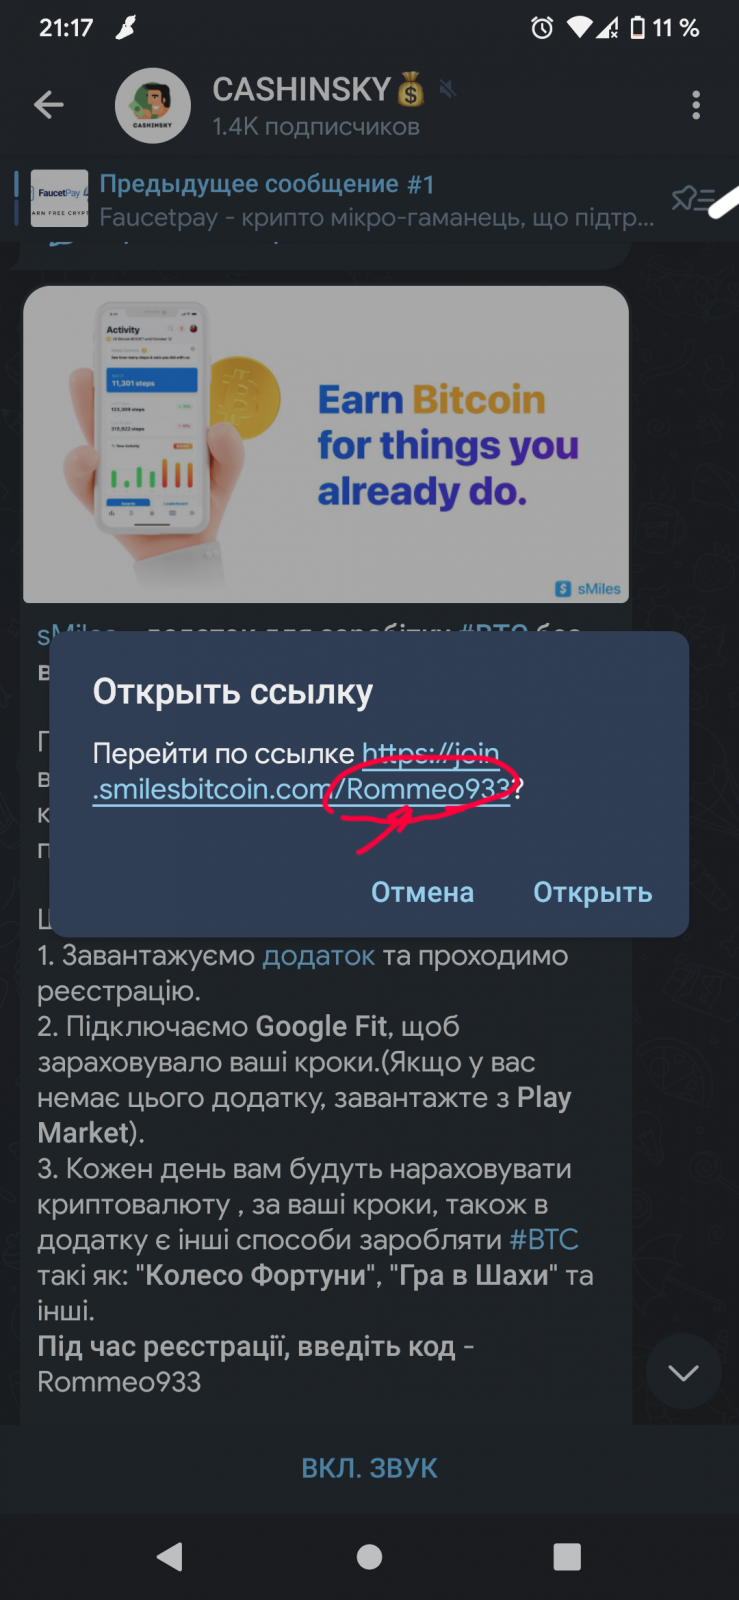Tap the muted speaker icon beside title
This screenshot has width=739, height=1600.
click(448, 90)
